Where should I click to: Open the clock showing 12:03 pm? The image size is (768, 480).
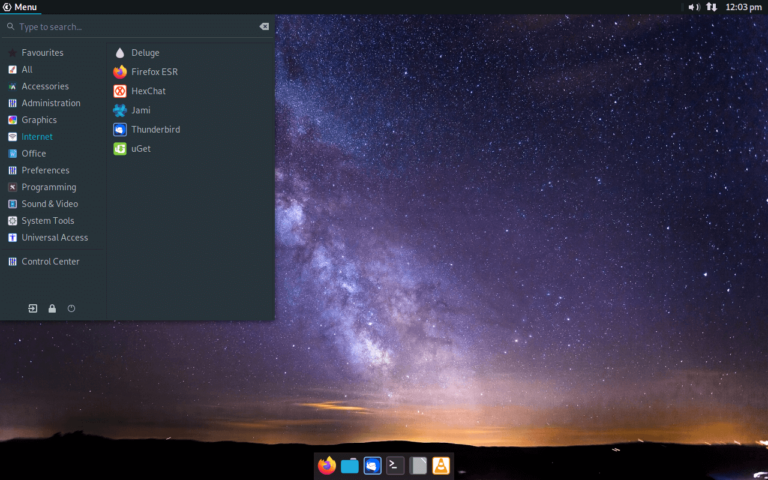coord(744,7)
